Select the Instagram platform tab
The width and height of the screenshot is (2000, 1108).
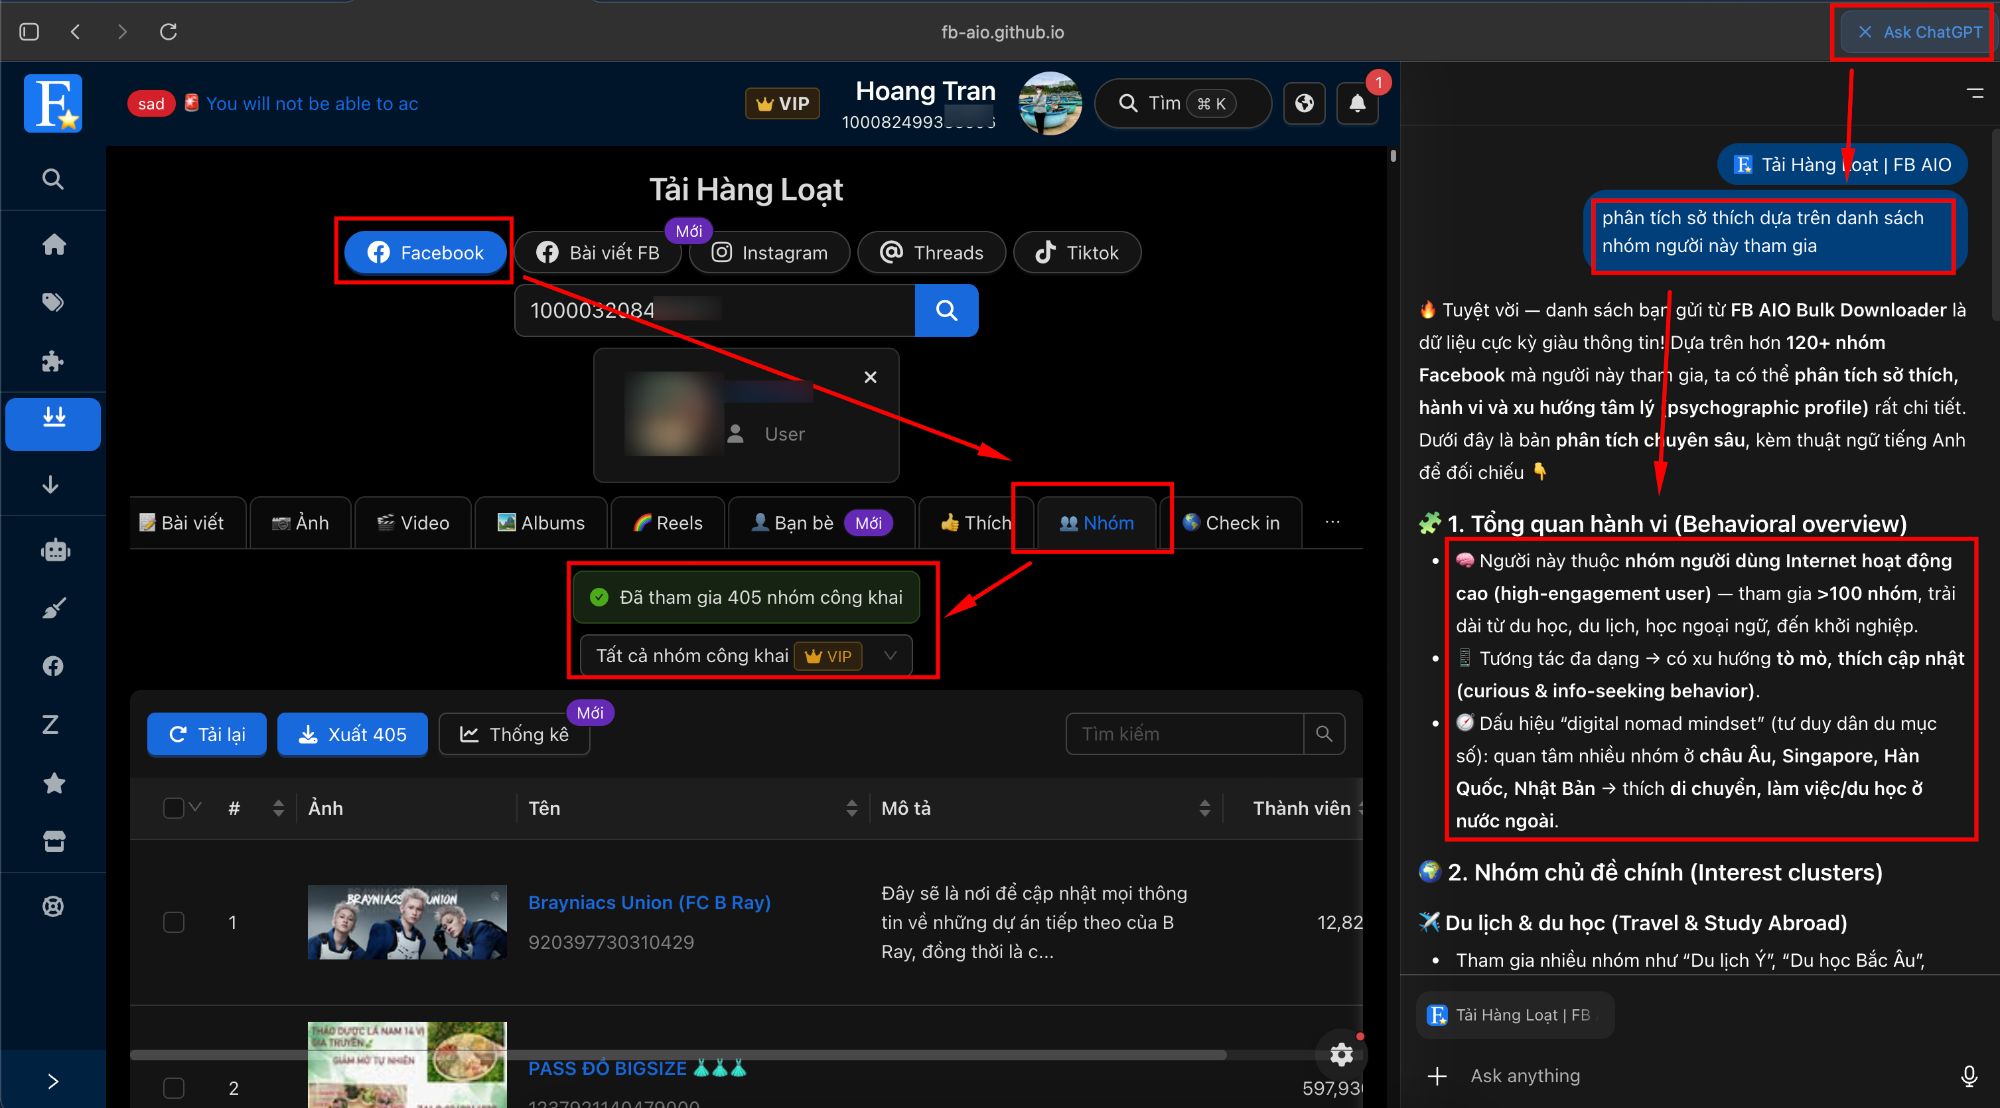coord(770,253)
